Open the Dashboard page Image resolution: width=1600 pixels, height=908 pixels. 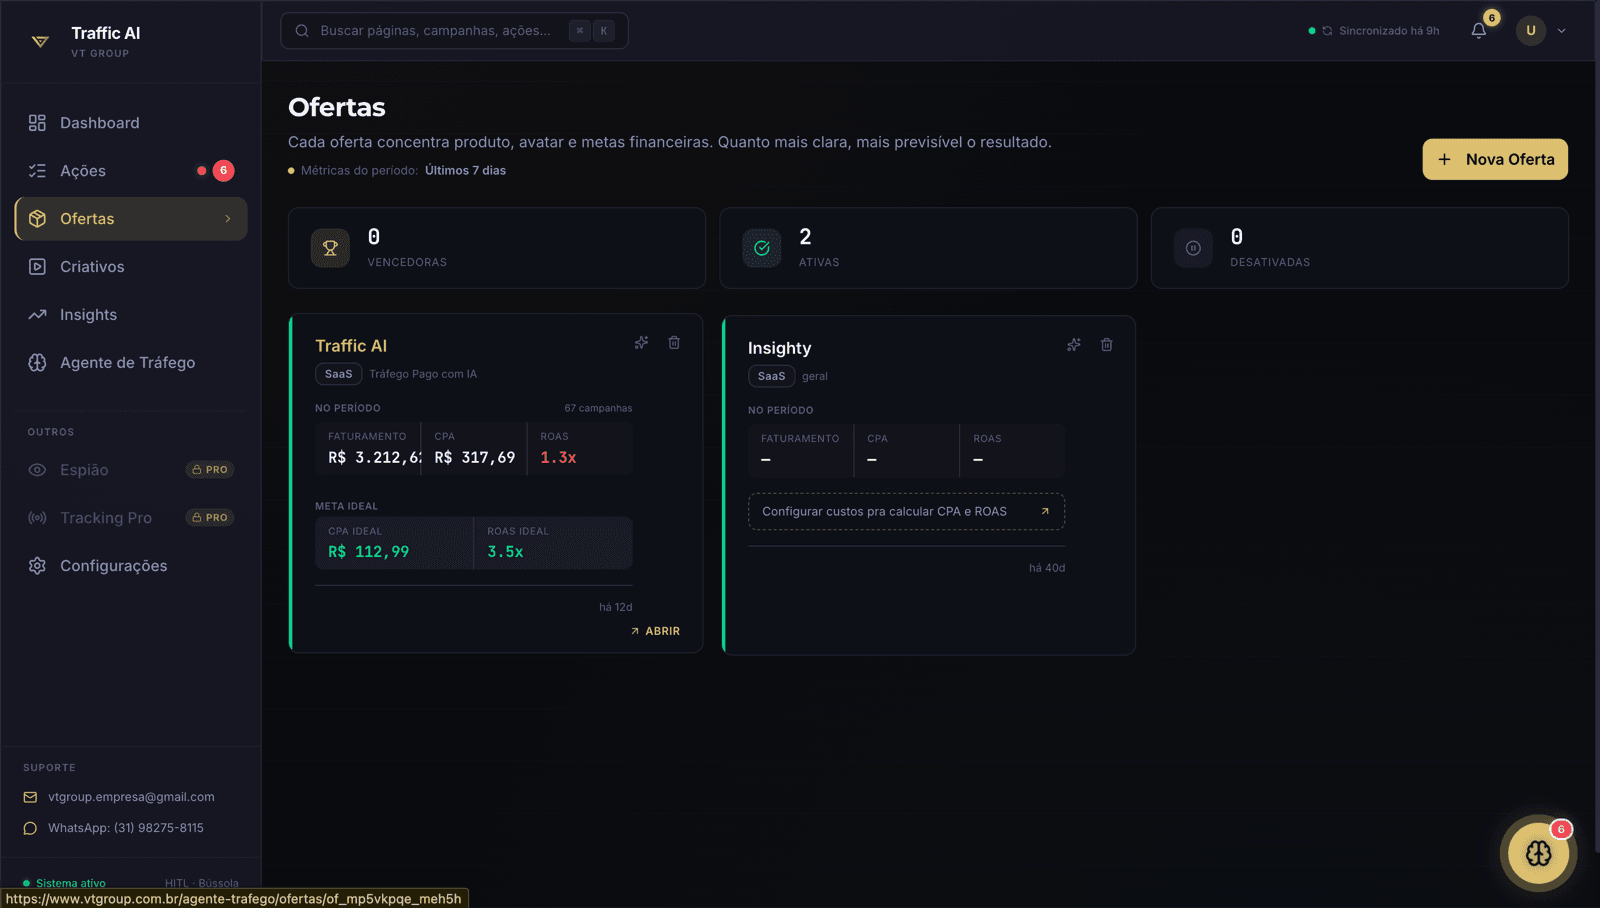point(131,123)
